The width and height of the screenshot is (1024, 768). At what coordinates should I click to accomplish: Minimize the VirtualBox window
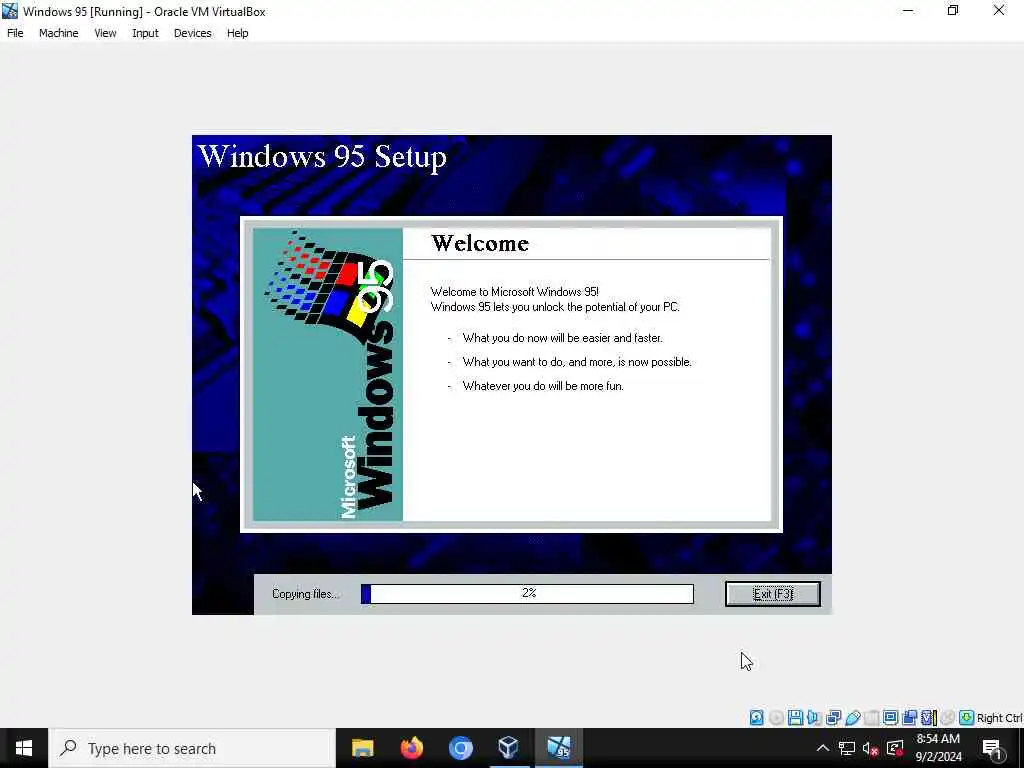pos(908,11)
